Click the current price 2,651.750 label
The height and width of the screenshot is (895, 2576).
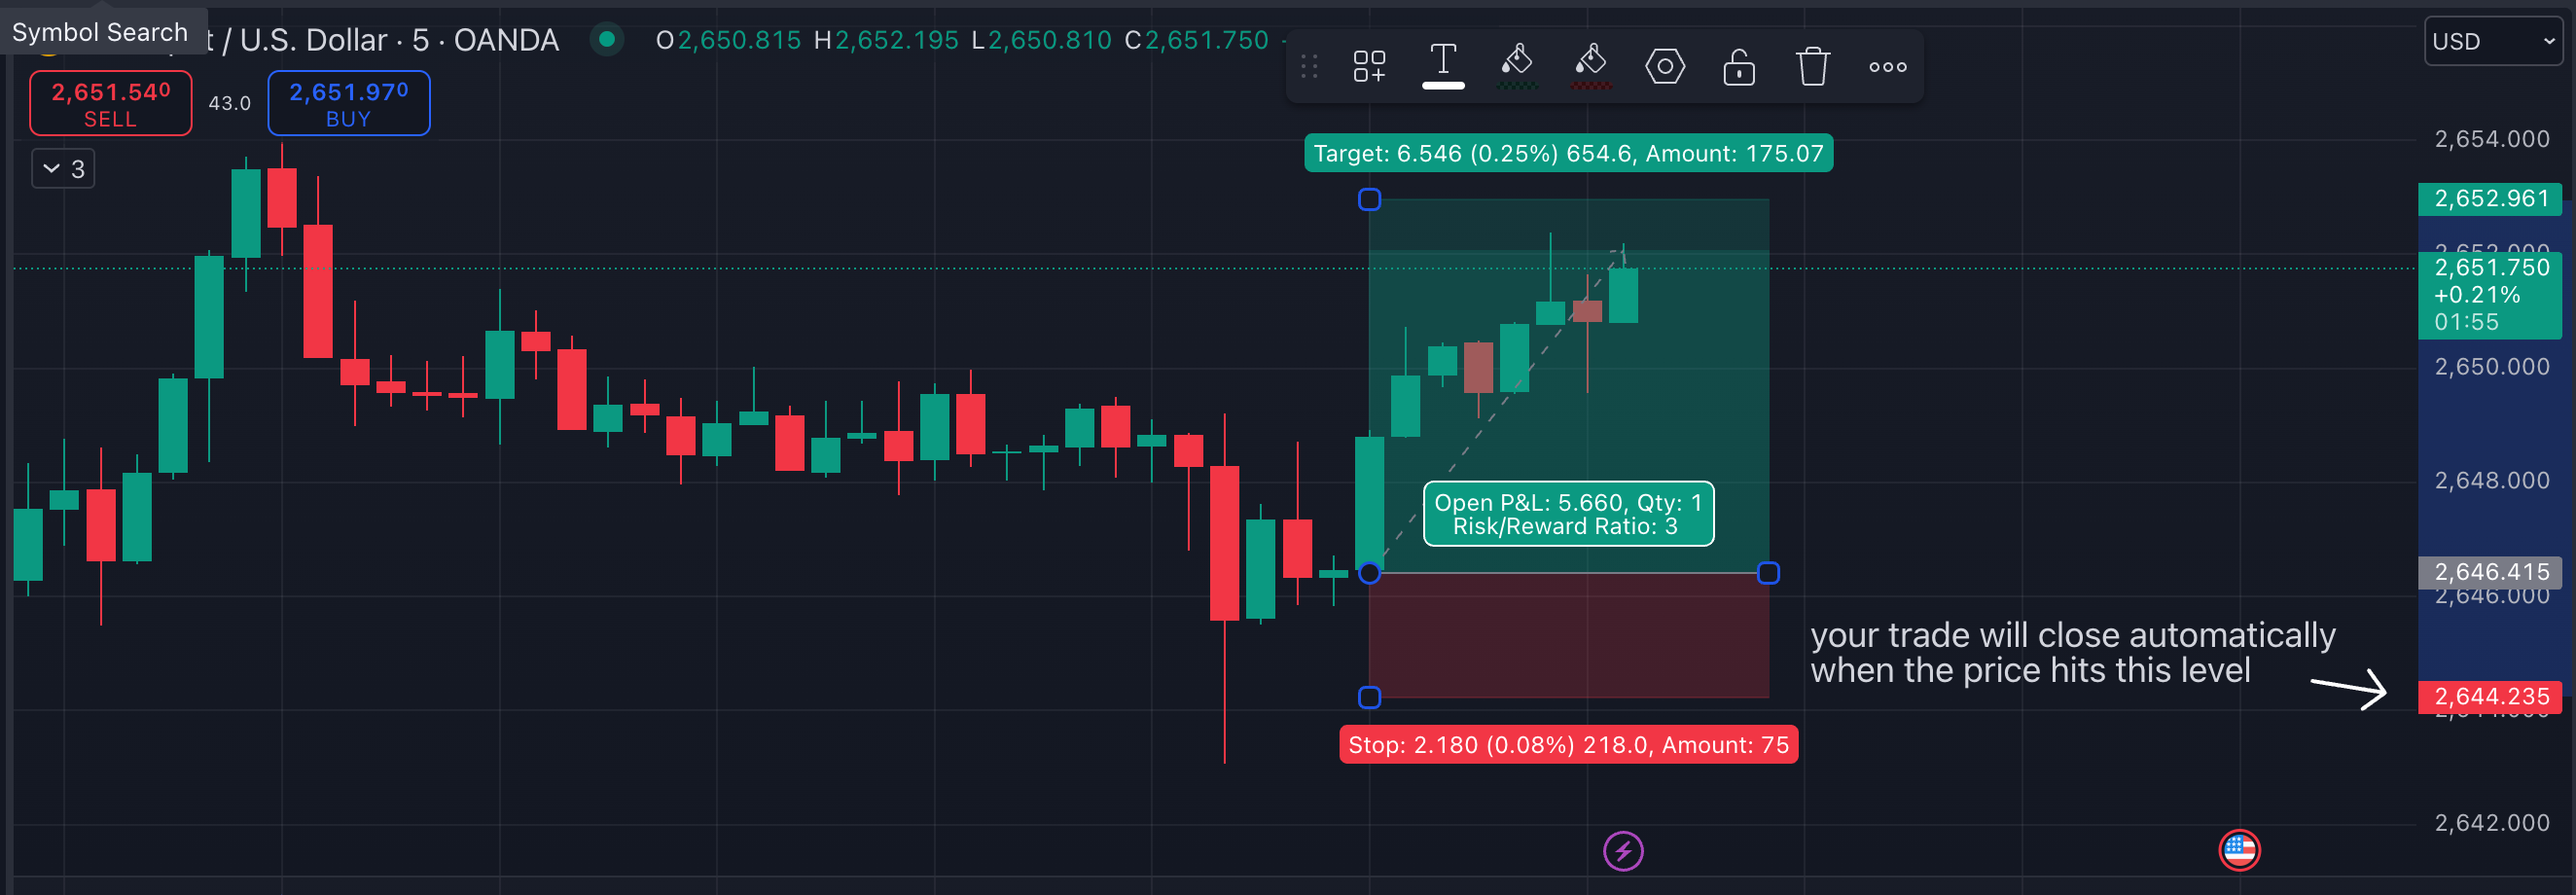tap(2491, 295)
